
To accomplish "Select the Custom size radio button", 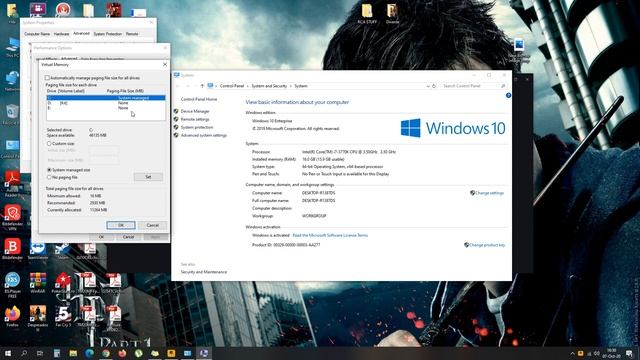I will 49,143.
